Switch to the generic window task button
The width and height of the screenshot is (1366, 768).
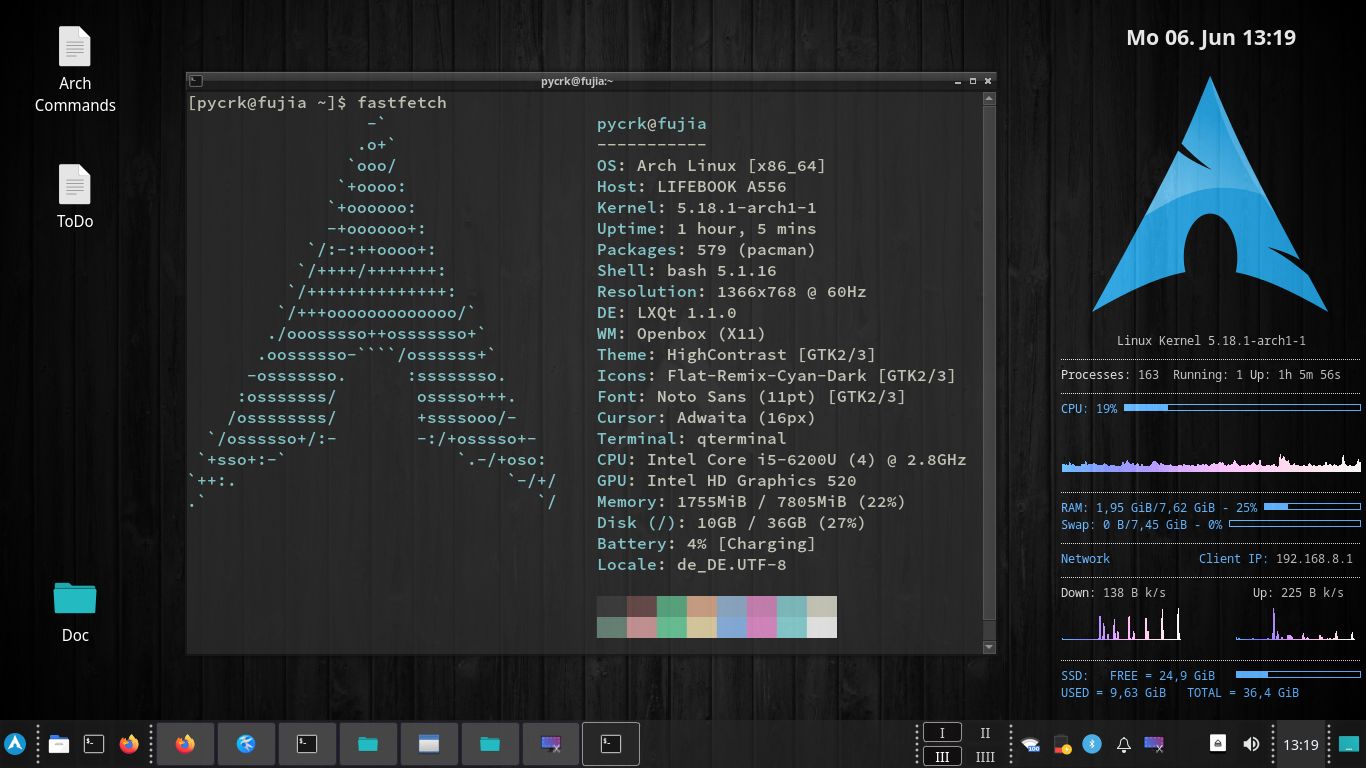click(x=429, y=744)
